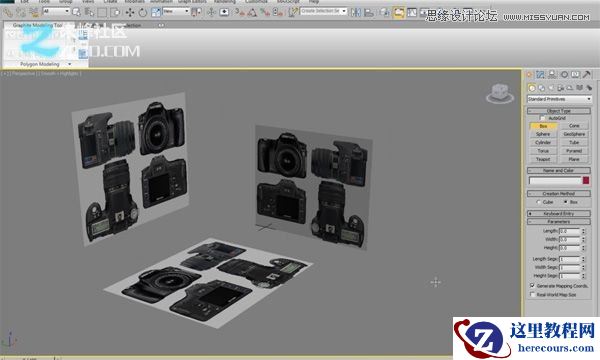Toggle Keyboard Shortcut Override icon

[224, 12]
